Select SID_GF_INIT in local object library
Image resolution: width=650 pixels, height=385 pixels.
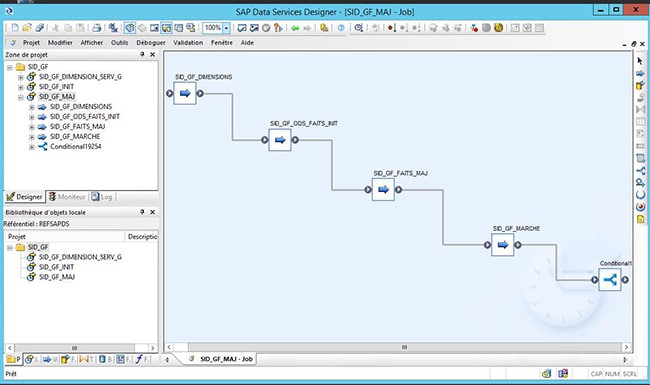56,267
